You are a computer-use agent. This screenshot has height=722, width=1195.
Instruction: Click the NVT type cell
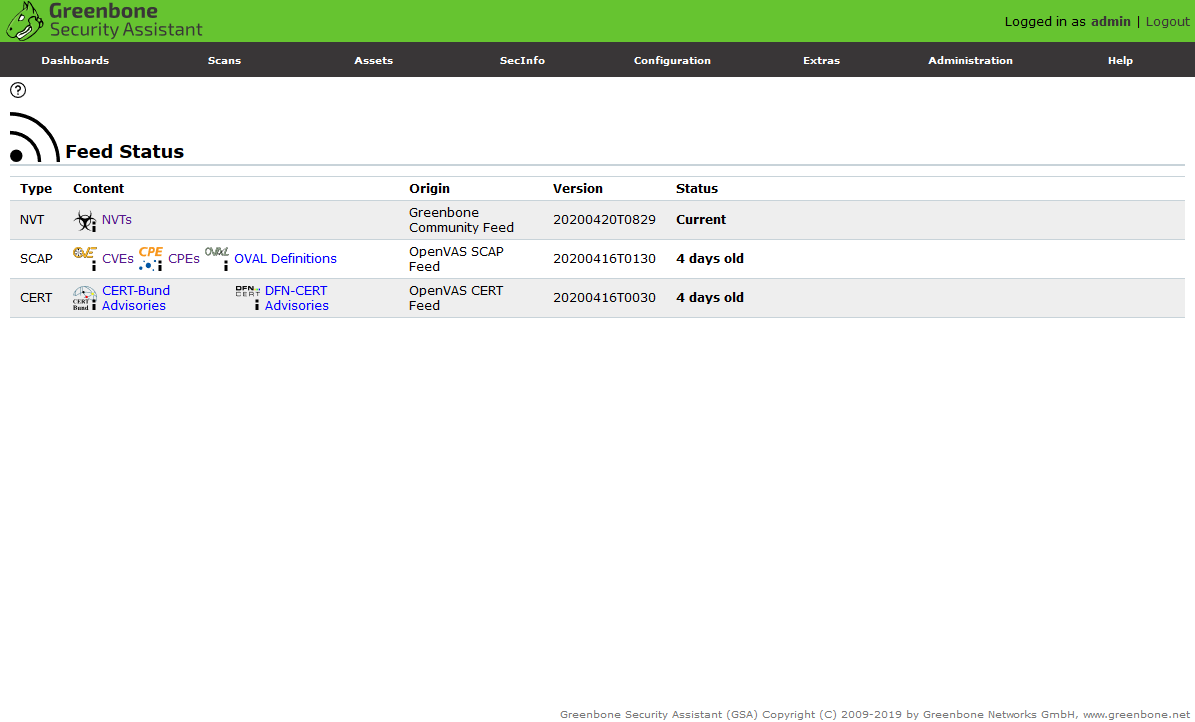click(x=32, y=220)
